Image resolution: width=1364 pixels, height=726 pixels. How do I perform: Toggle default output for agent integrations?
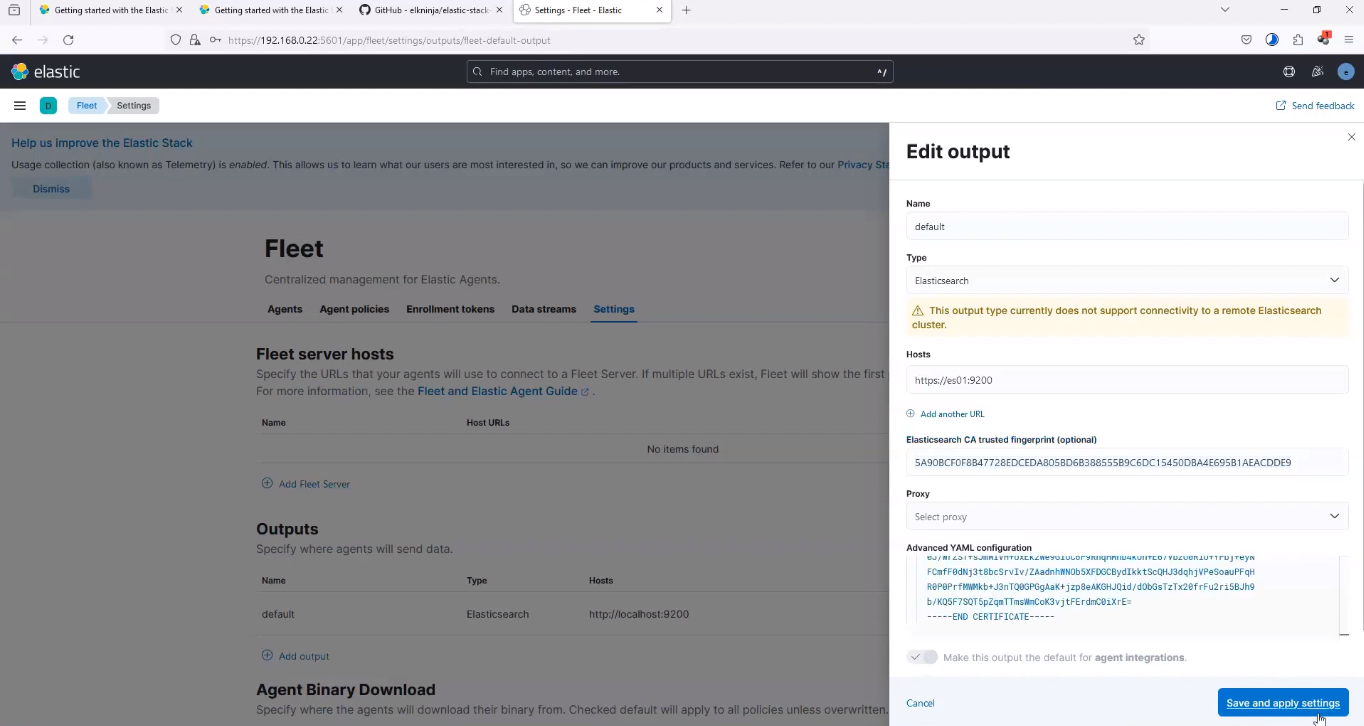pos(922,657)
